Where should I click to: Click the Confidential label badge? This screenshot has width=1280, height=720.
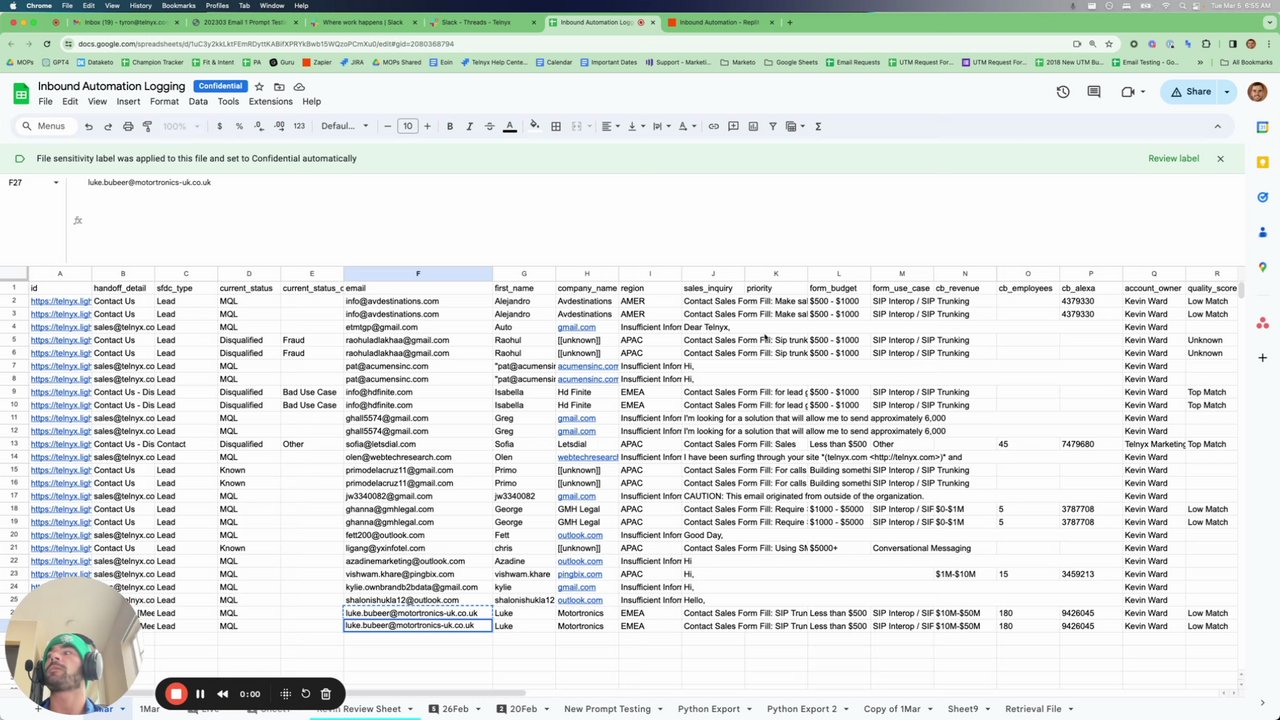click(x=220, y=87)
